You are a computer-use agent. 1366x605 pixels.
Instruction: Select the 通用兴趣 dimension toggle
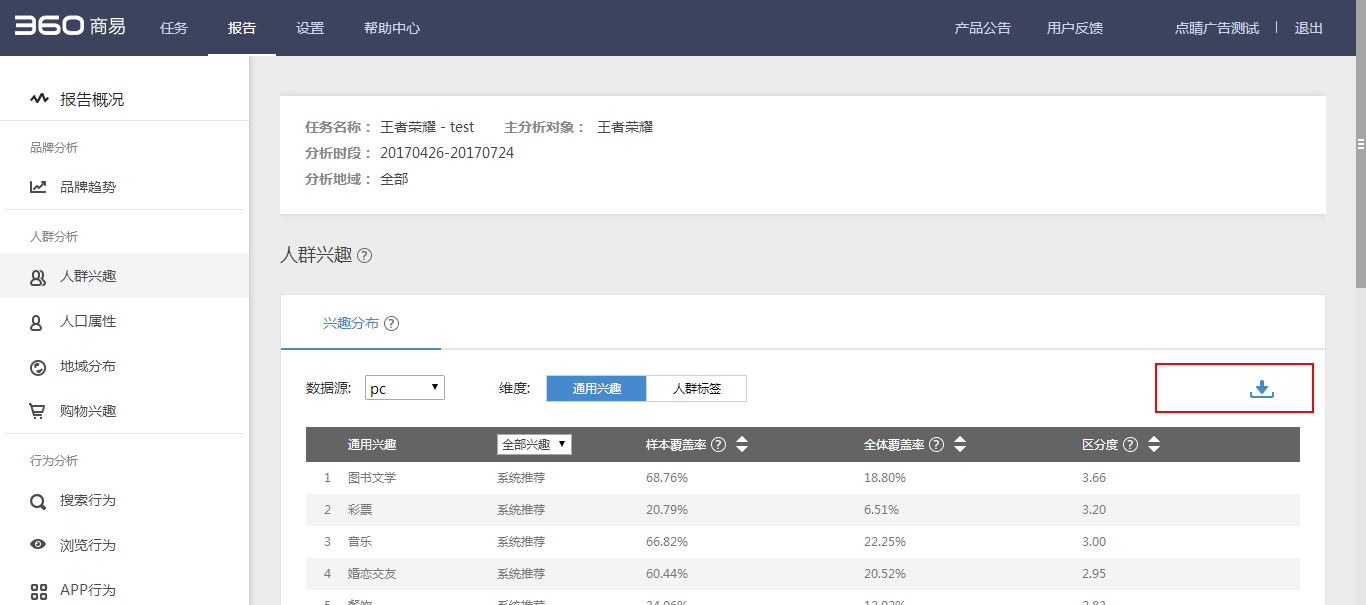[x=597, y=389]
